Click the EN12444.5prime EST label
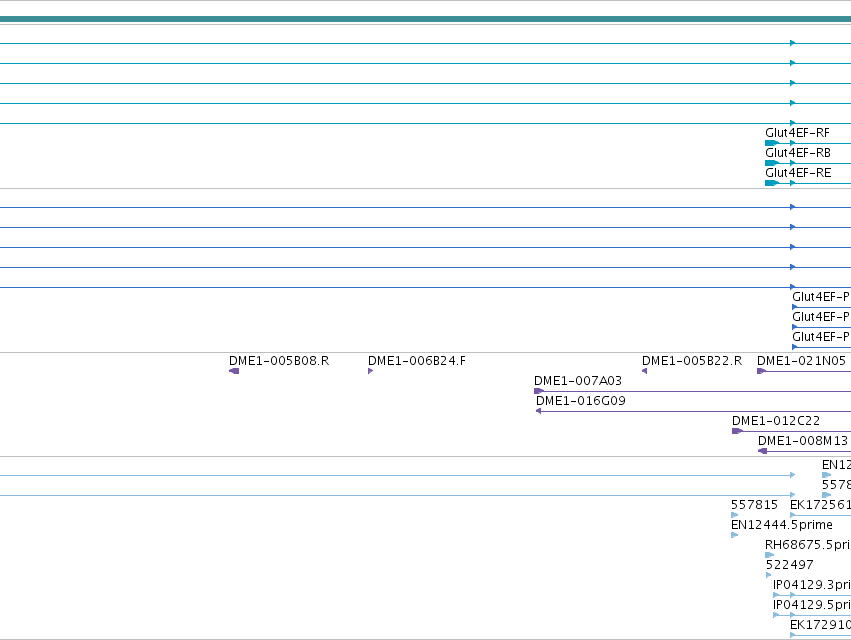851x640 pixels. (782, 525)
